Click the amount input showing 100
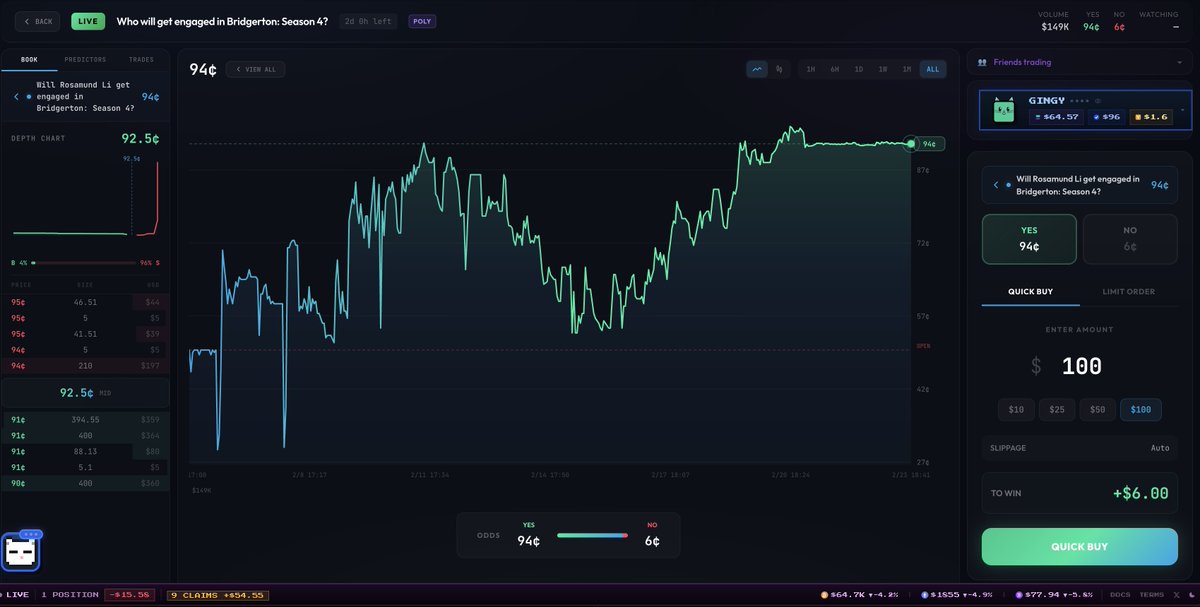Screen dimensions: 1200x607 click(1081, 366)
